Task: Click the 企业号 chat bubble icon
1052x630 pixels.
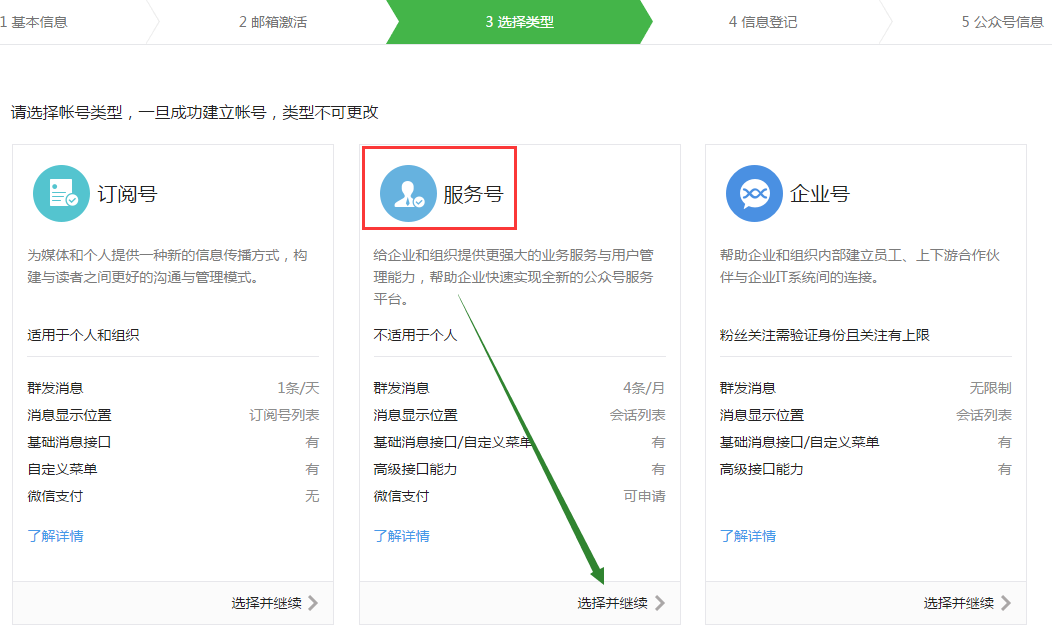Action: click(x=754, y=194)
